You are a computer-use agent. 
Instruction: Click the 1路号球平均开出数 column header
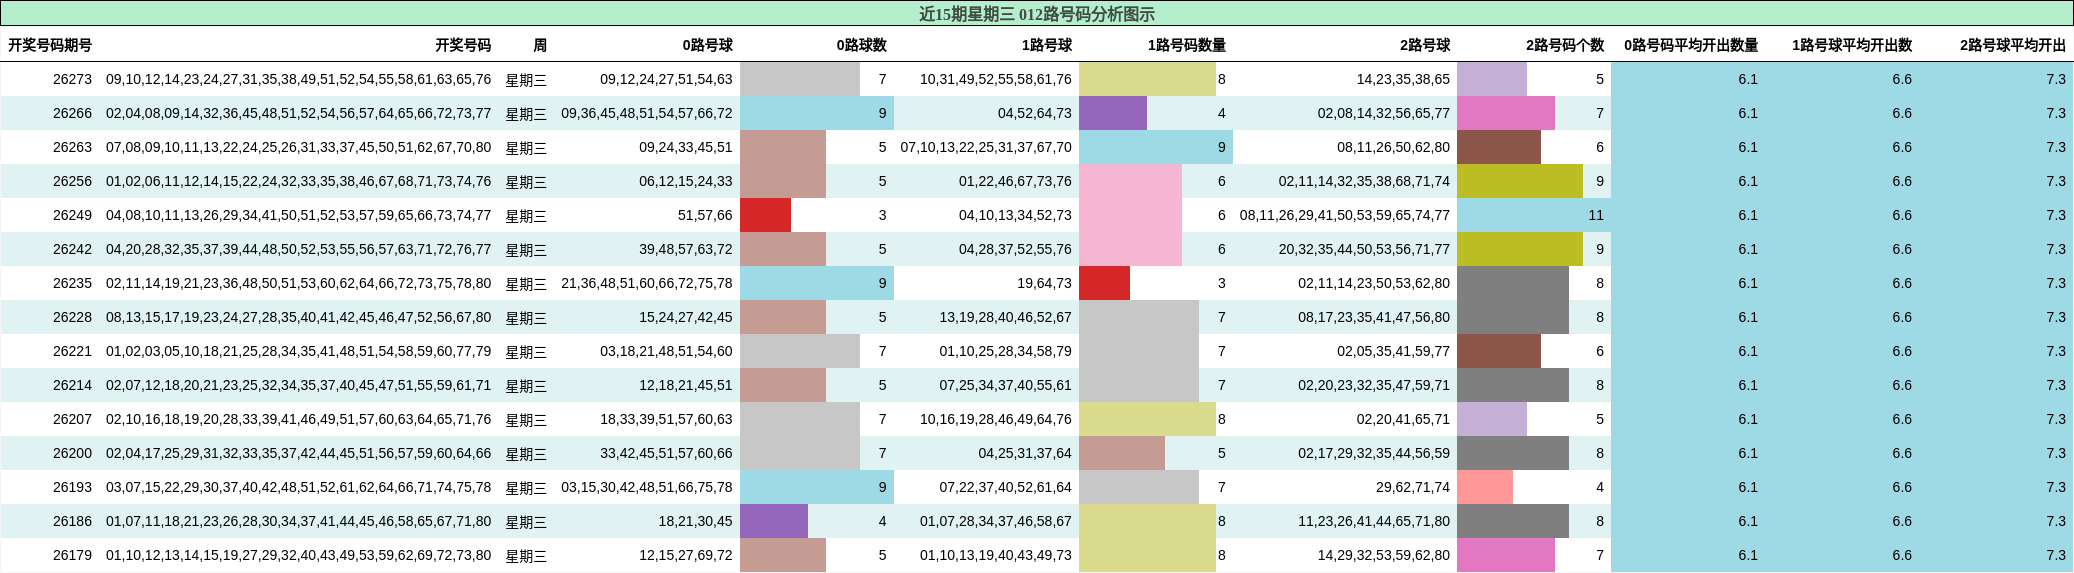1852,45
